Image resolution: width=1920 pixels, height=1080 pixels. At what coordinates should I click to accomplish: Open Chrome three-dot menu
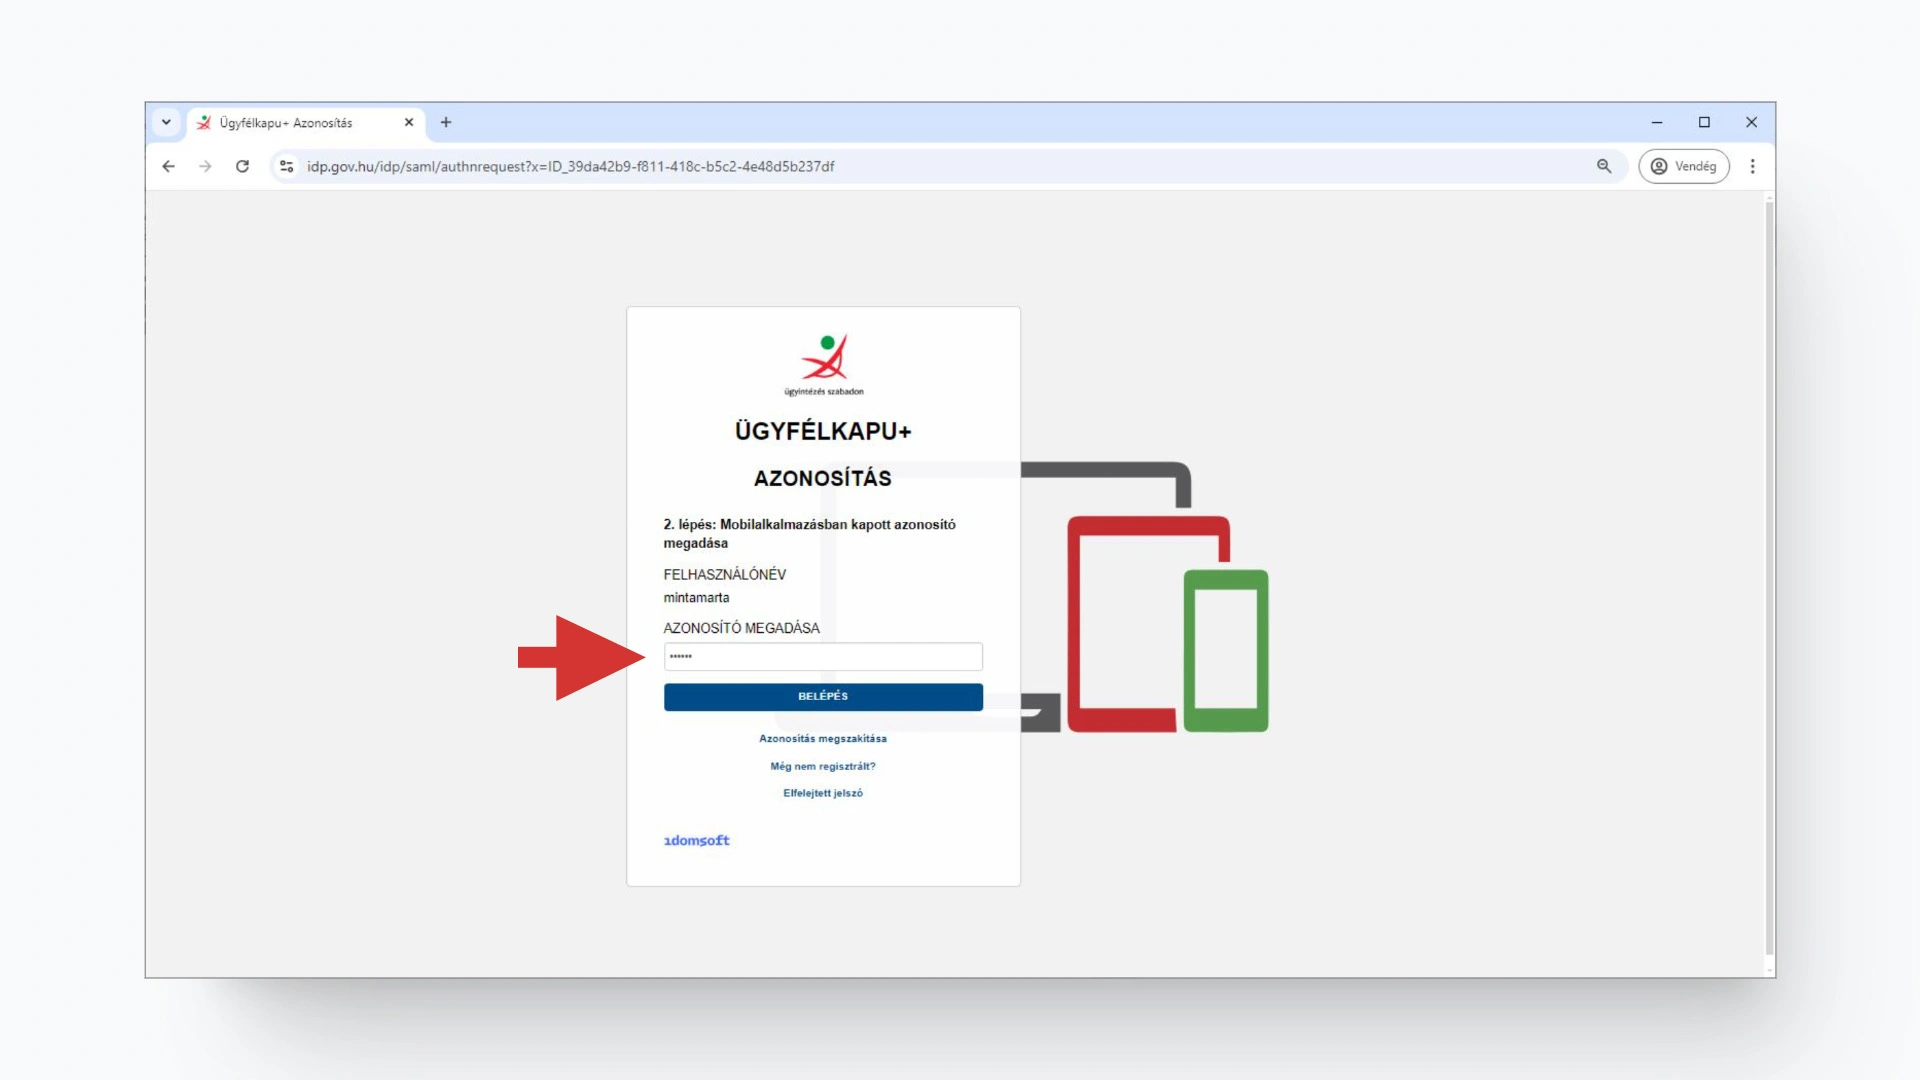click(1752, 166)
